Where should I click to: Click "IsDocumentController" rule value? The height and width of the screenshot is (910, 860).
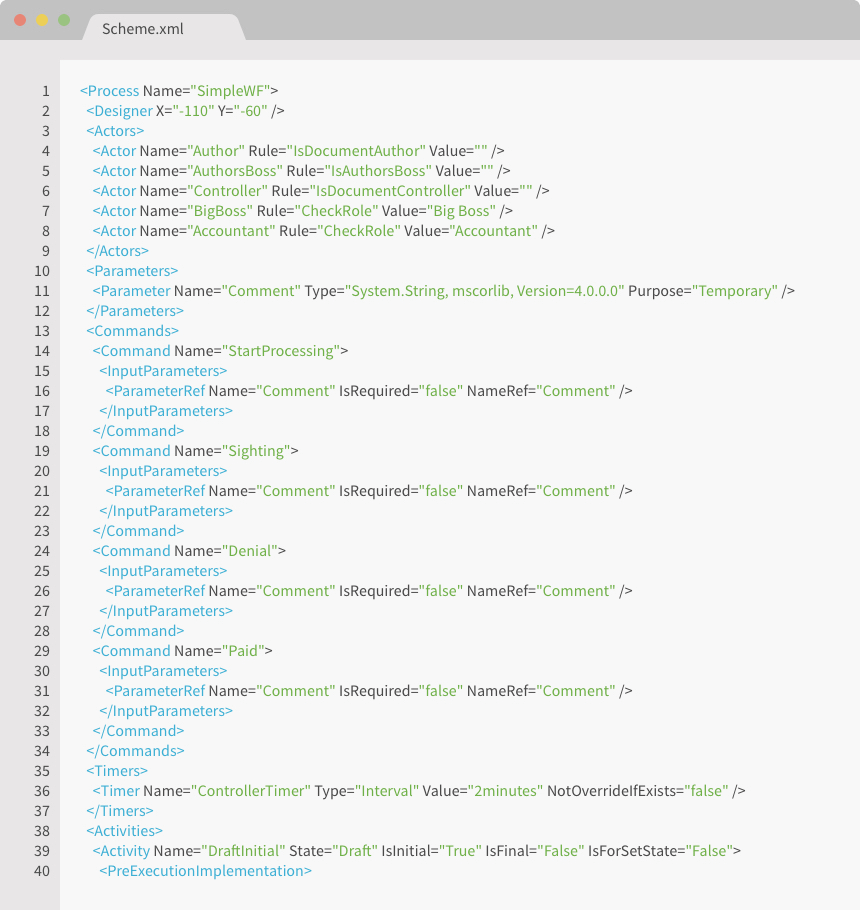pos(390,191)
